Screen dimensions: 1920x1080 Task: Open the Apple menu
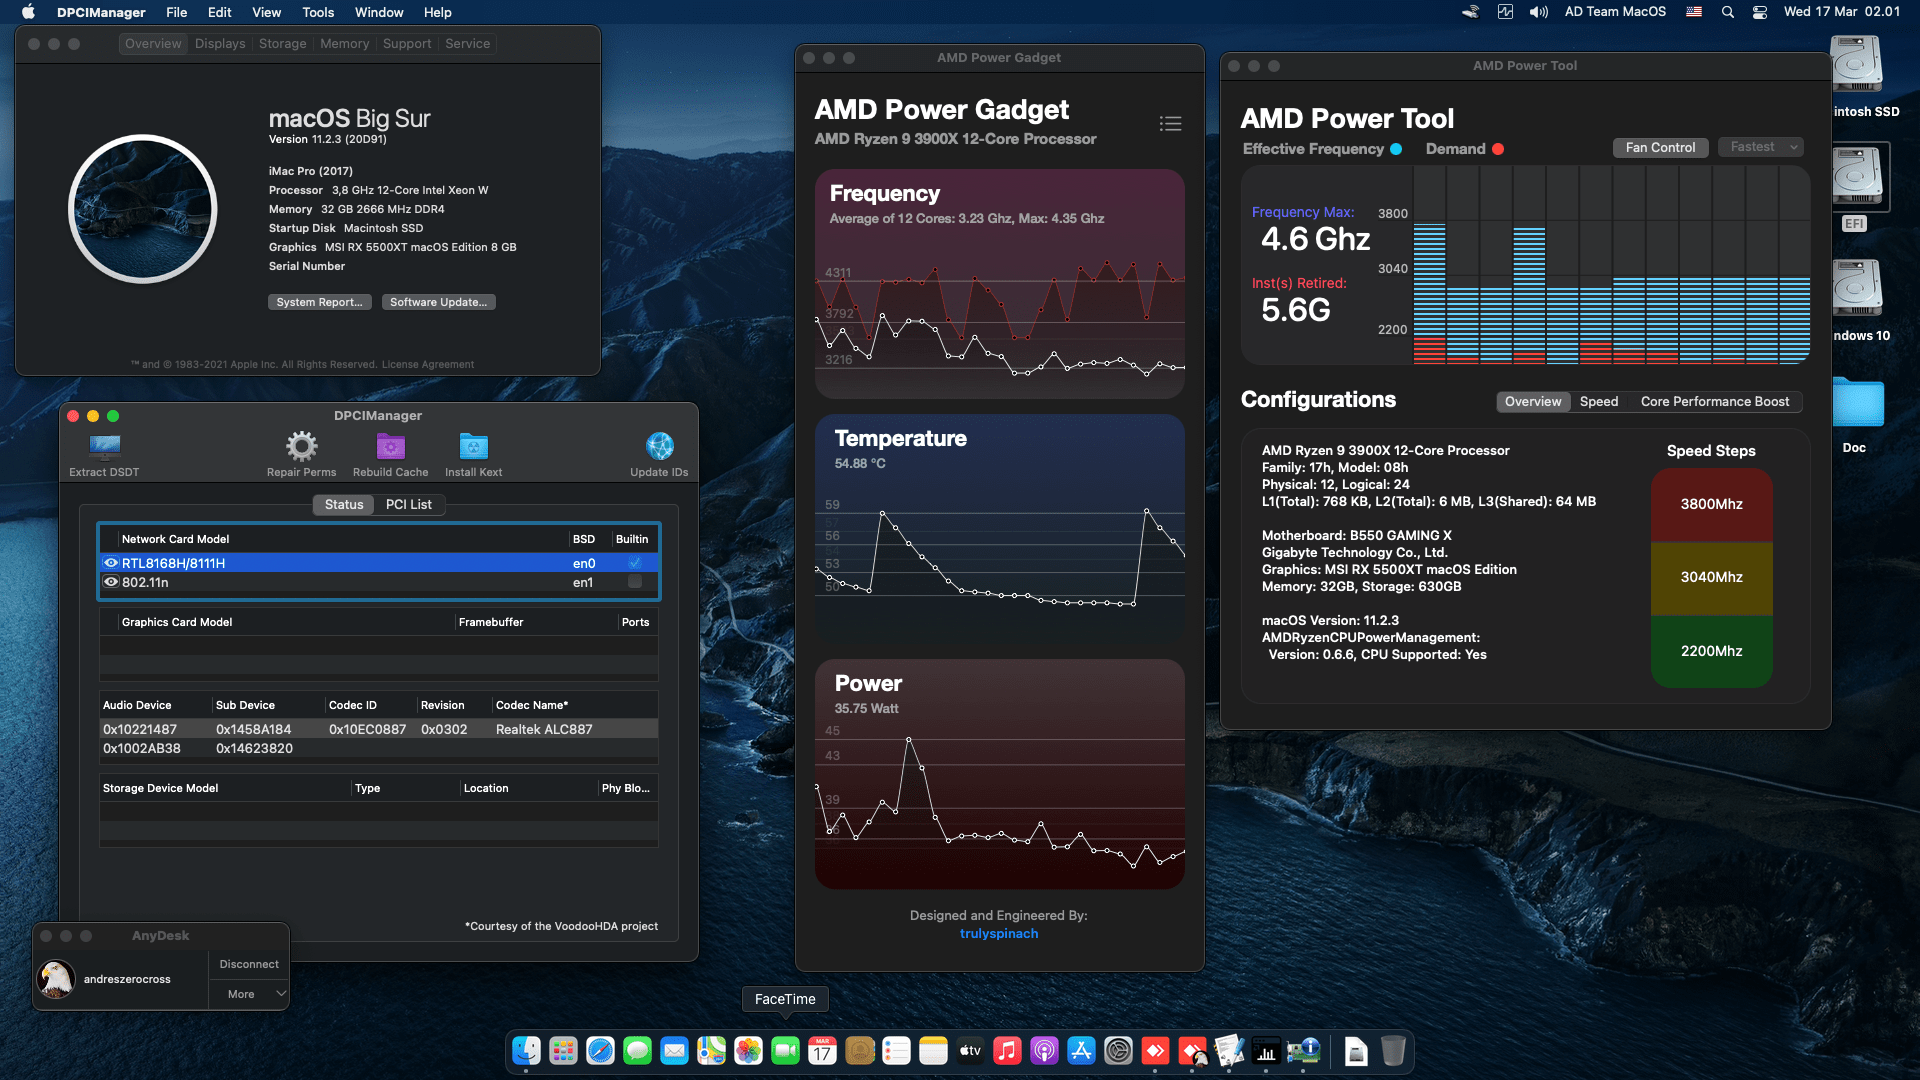[28, 12]
